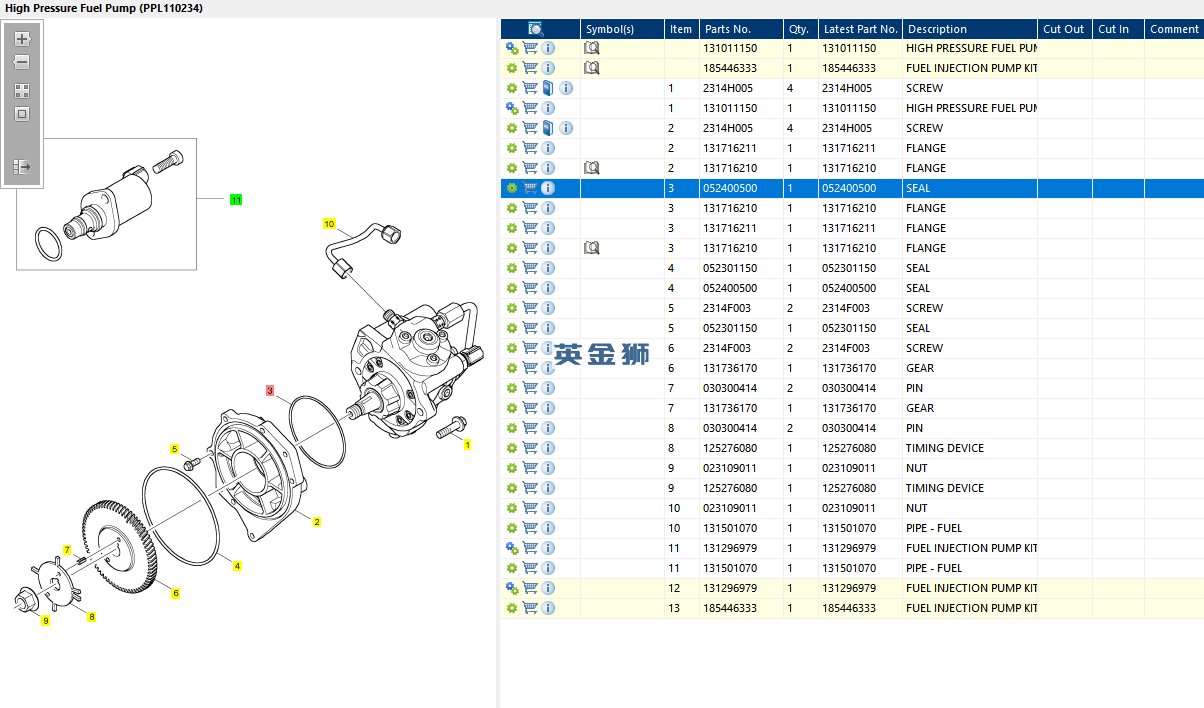The width and height of the screenshot is (1204, 708).
Task: Select callout 10 on the fuel pipe
Action: pos(329,224)
